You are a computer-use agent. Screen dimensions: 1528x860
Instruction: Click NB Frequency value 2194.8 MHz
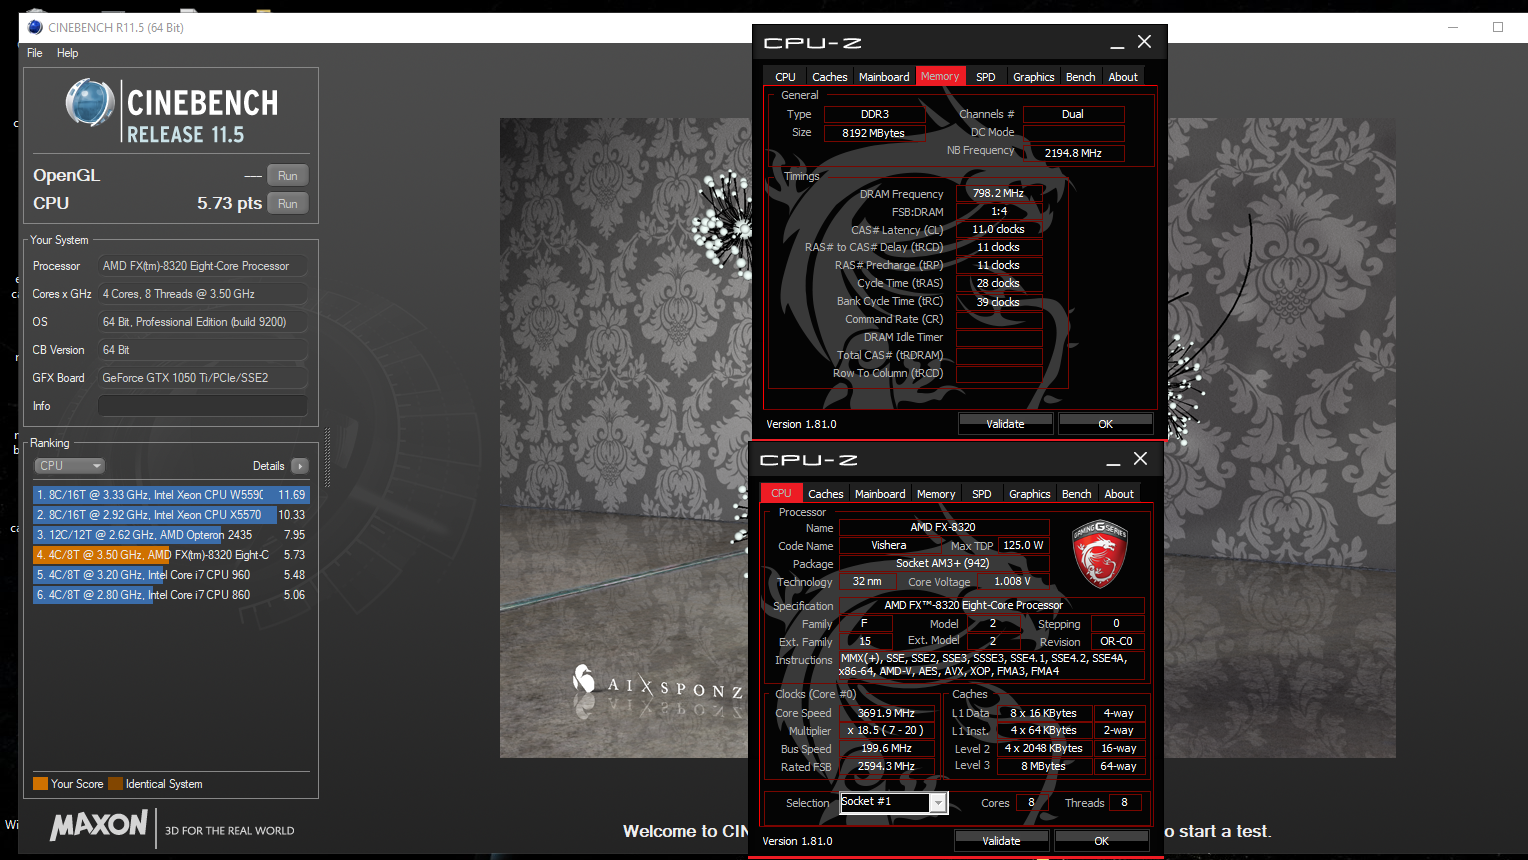(x=1073, y=153)
